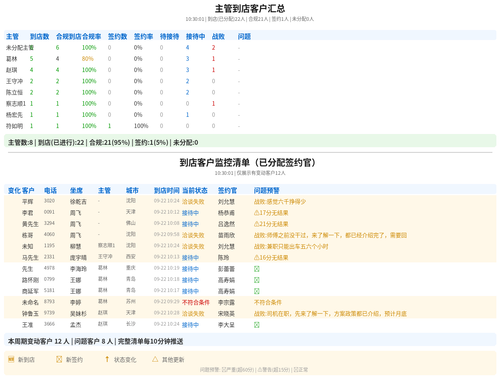500x392 pixels.
Task: Click the orange 不符合条件 cell under 问题预警
Action: pyautogui.click(x=268, y=302)
